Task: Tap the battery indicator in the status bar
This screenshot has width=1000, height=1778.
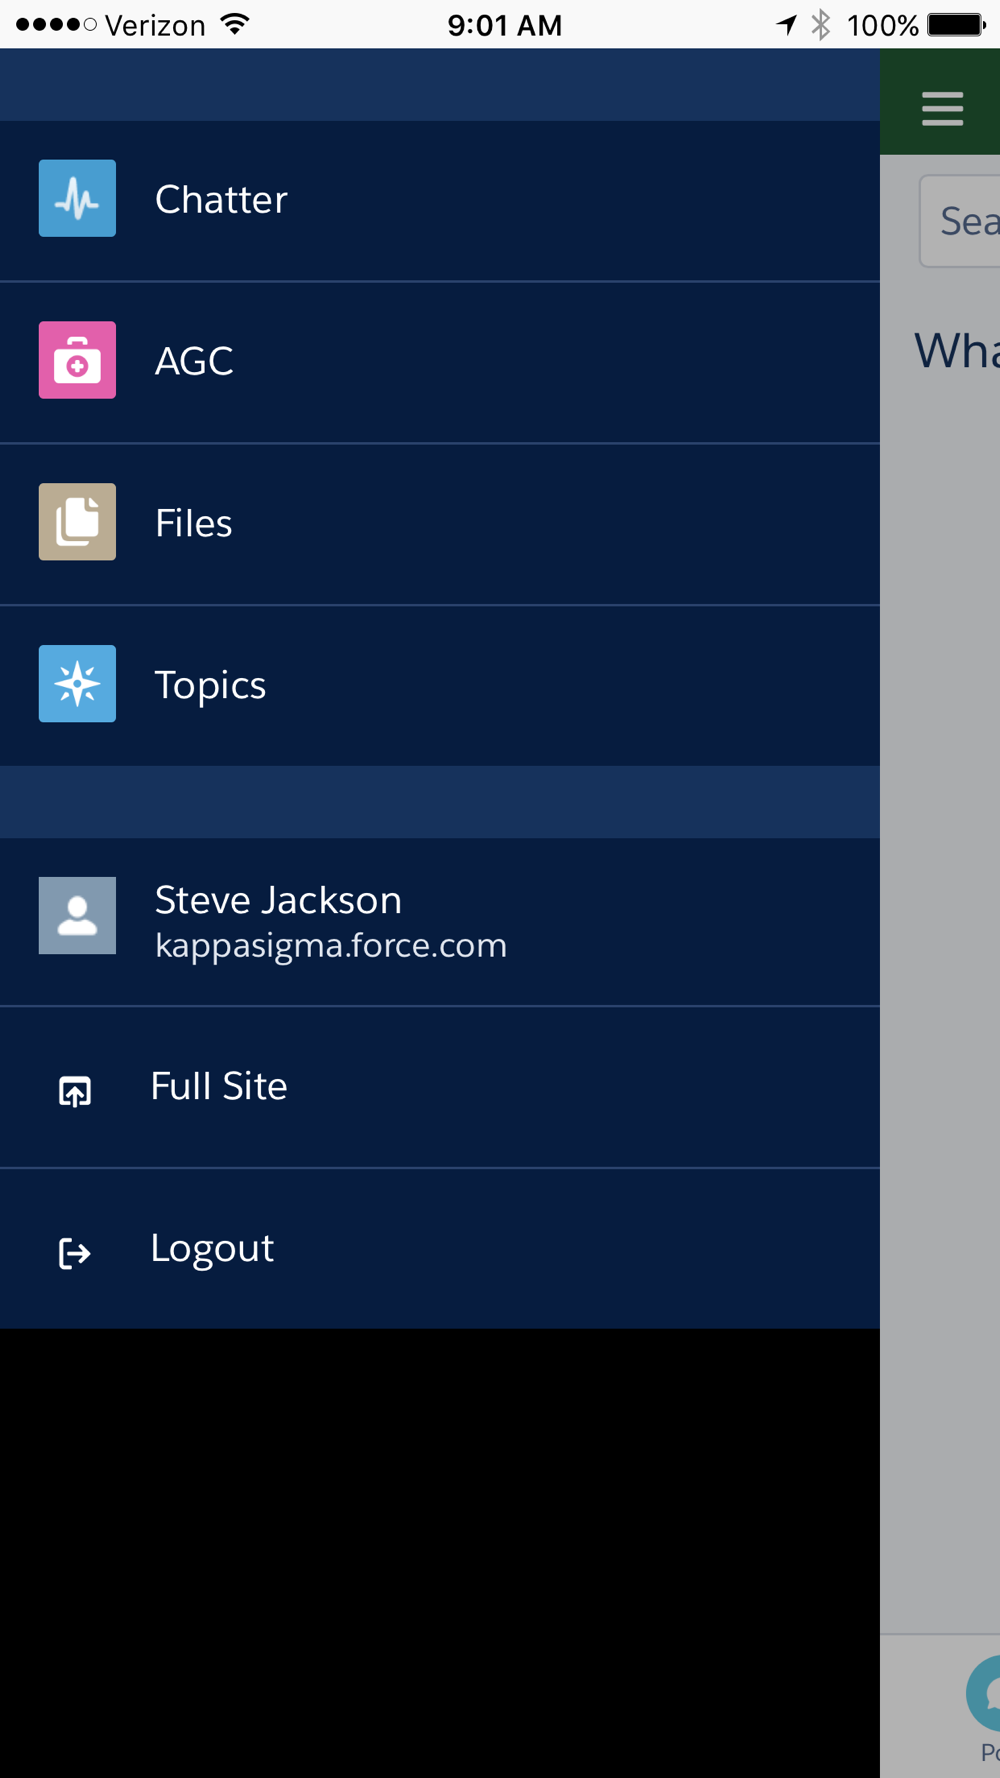Action: coord(956,24)
